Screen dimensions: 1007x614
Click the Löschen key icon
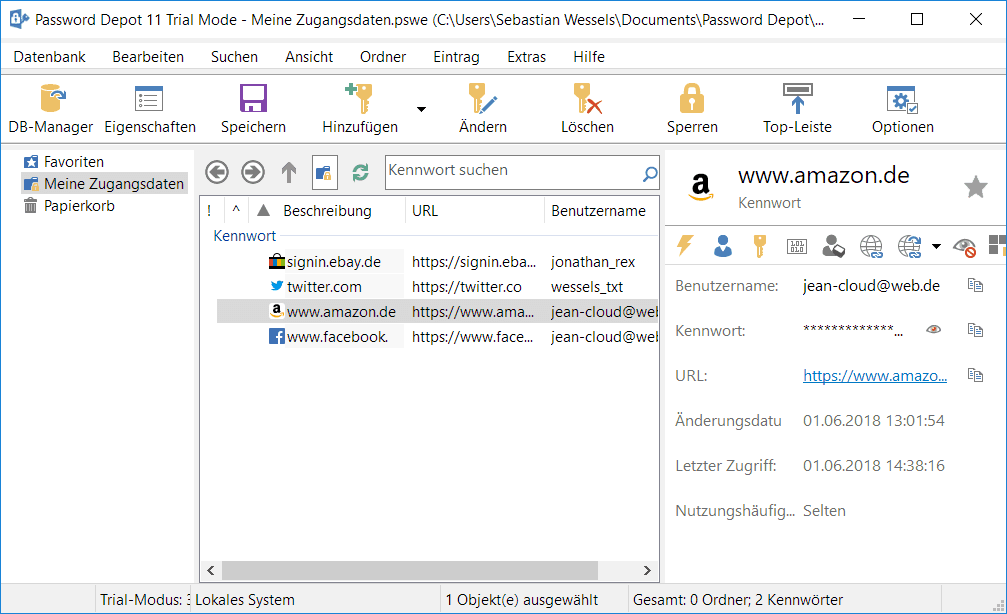tap(587, 99)
